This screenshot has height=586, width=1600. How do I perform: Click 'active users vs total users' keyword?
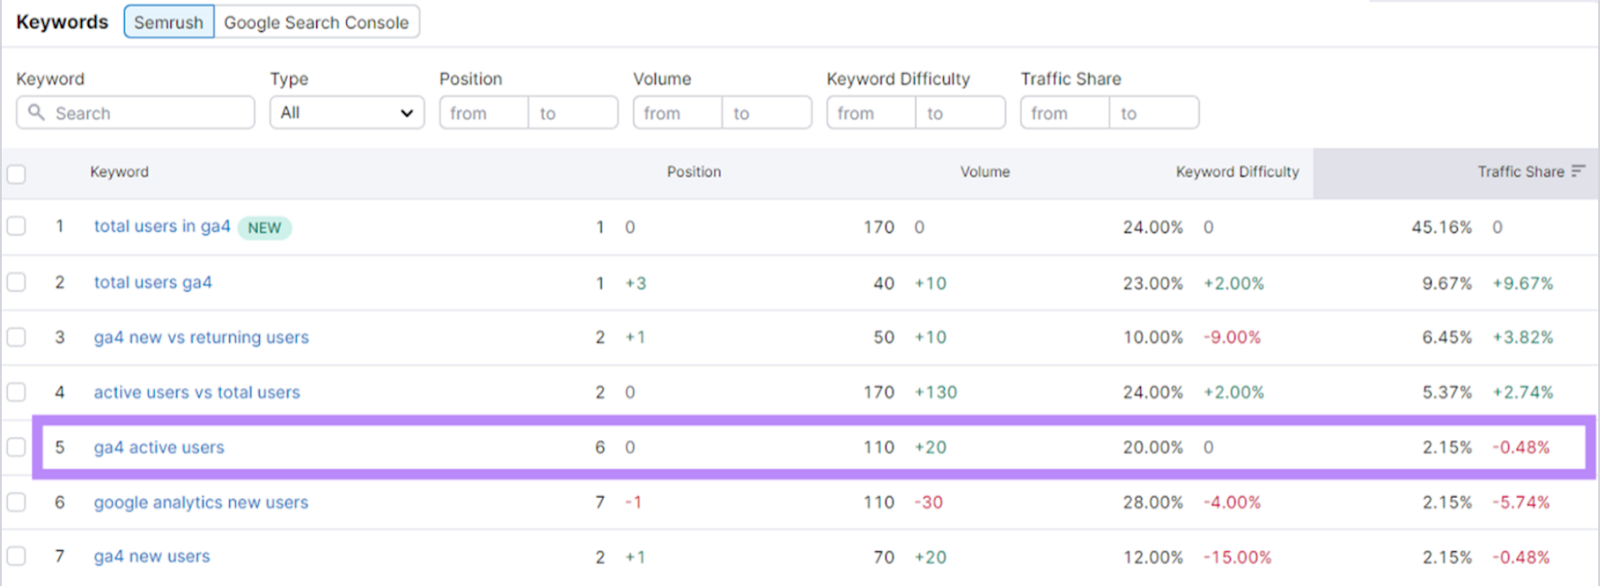196,392
